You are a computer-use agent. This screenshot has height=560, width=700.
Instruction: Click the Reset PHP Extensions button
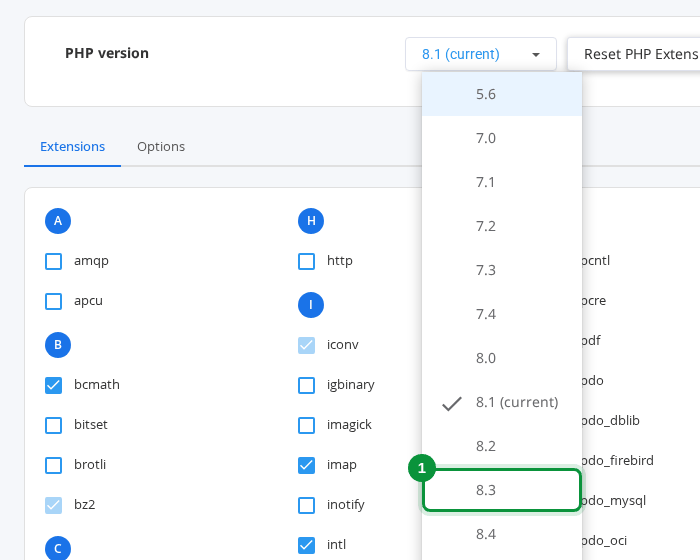click(x=633, y=54)
